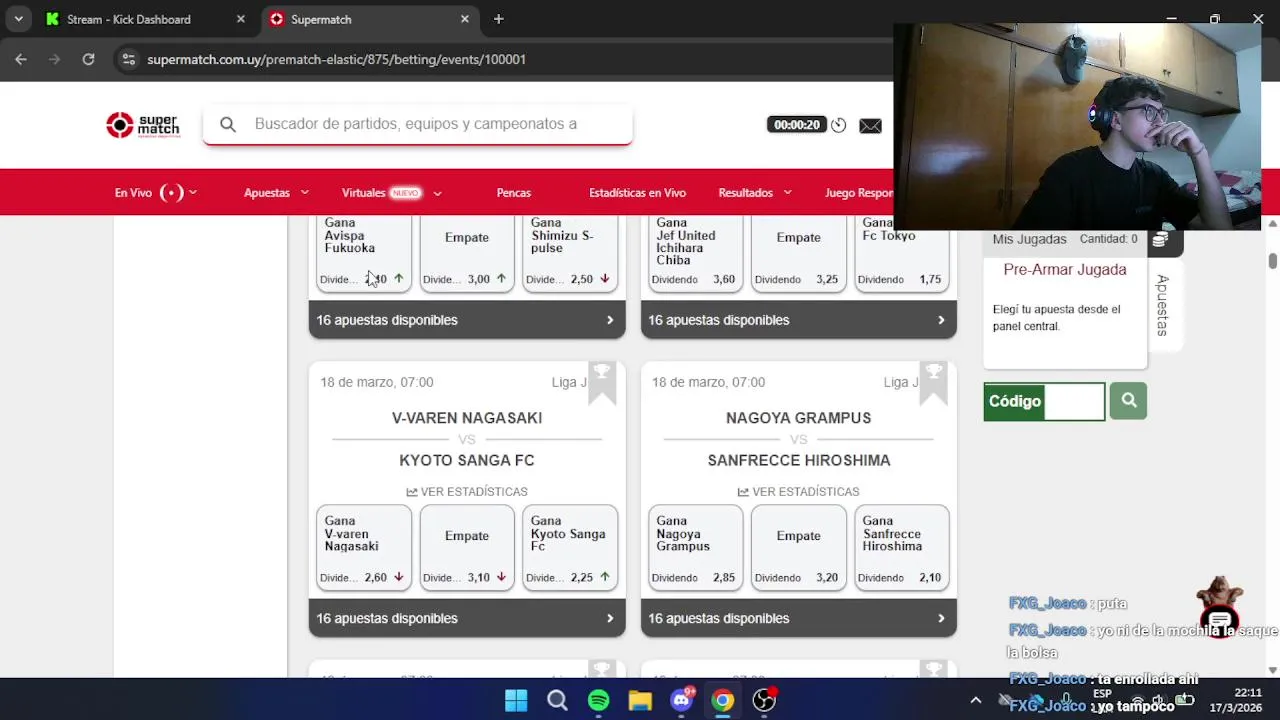The image size is (1280, 720).
Task: Click the page vertical scrollbar thumb
Action: pos(1273,260)
